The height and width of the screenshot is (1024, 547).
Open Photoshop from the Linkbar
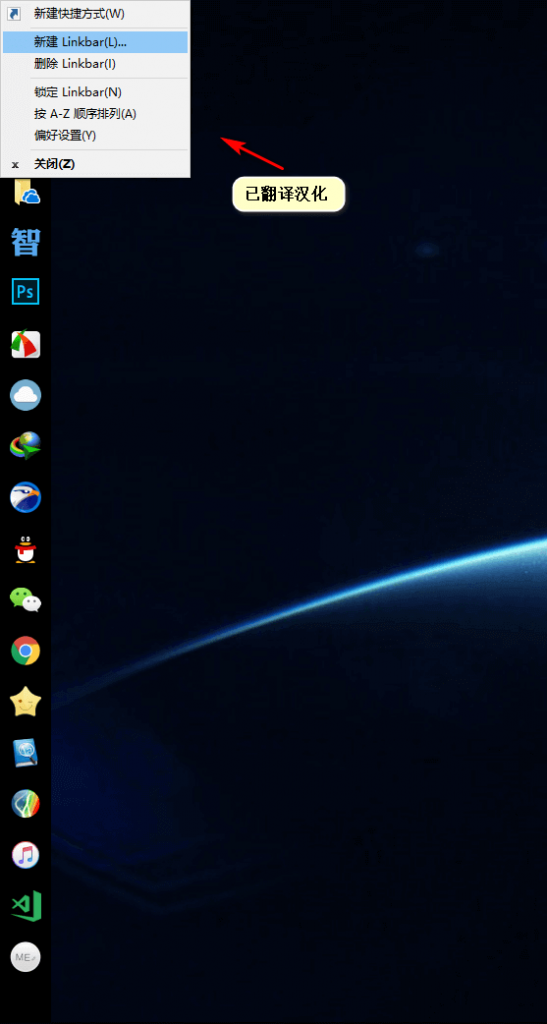(25, 292)
